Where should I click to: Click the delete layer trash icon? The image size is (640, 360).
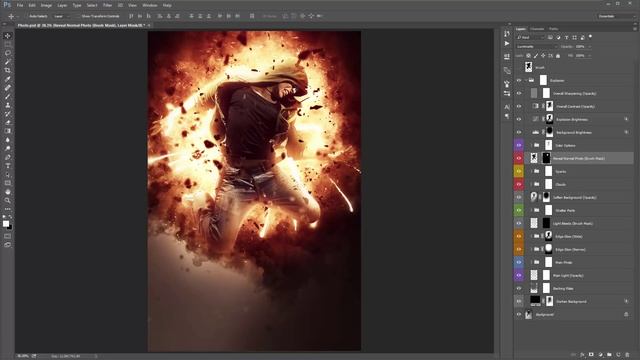click(627, 355)
